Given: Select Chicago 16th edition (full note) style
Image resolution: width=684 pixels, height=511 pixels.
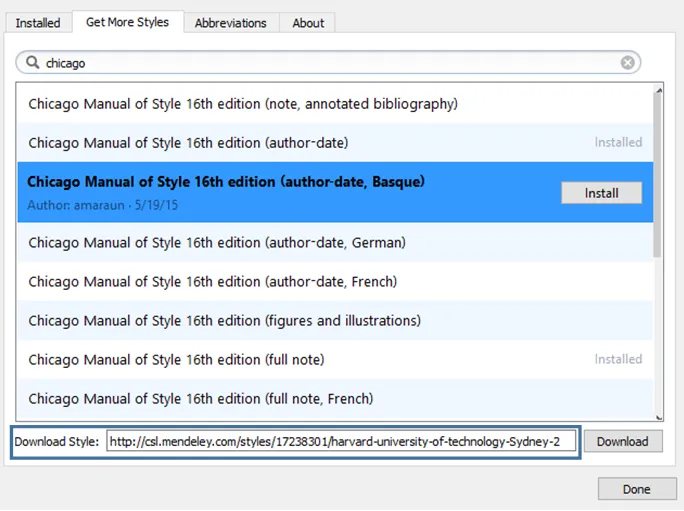Looking at the screenshot, I should pos(335,360).
